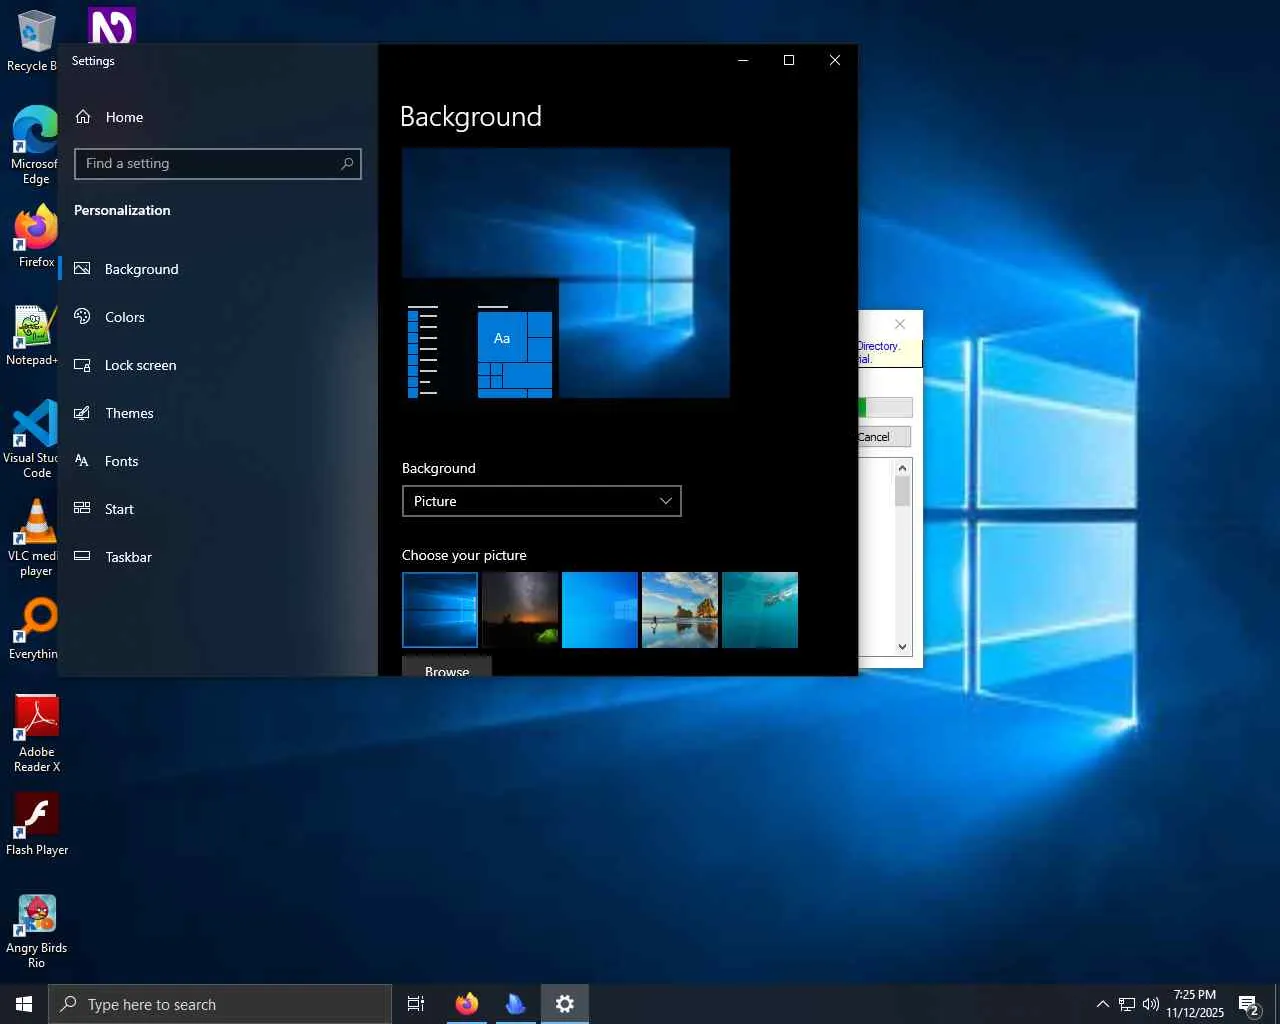The image size is (1280, 1024).
Task: Click the search magnifier in Find a setting
Action: (x=347, y=164)
